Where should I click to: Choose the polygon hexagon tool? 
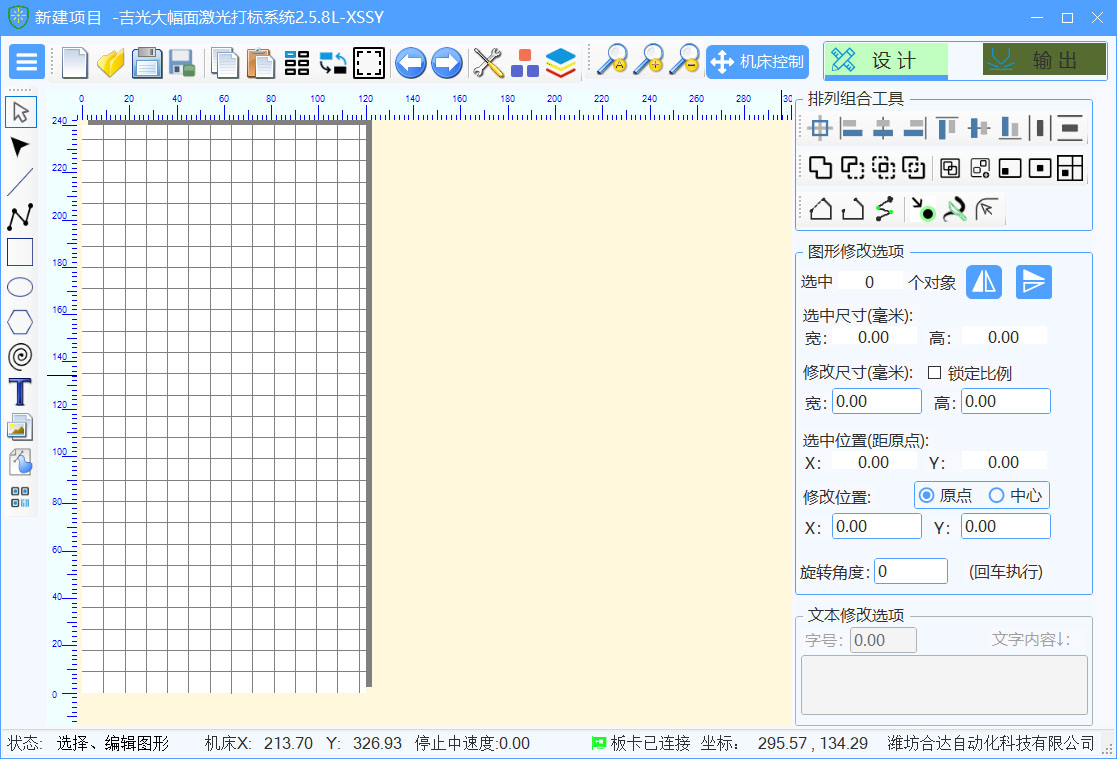pyautogui.click(x=20, y=322)
